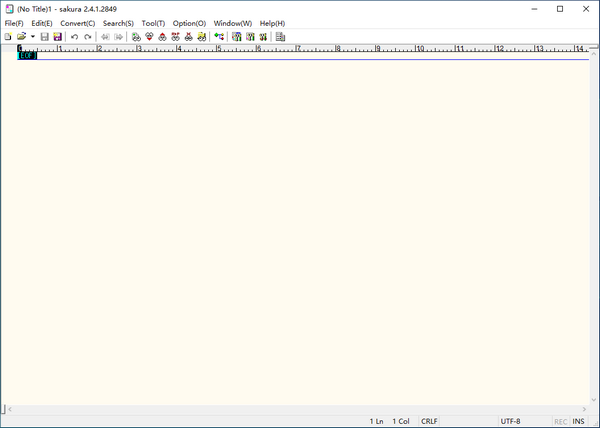Toggle INS insert mode in status bar
Screen dimensions: 600x428
pyautogui.click(x=578, y=421)
